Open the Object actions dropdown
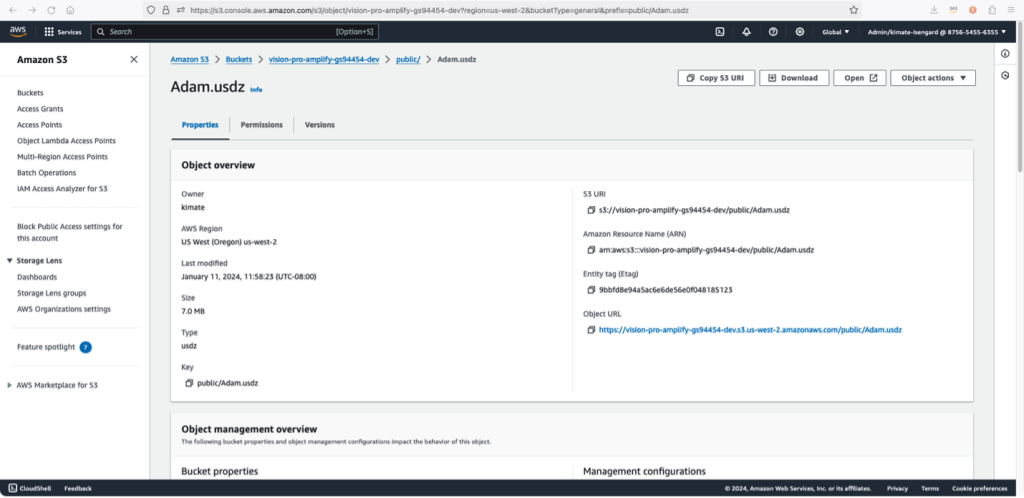 pyautogui.click(x=933, y=78)
